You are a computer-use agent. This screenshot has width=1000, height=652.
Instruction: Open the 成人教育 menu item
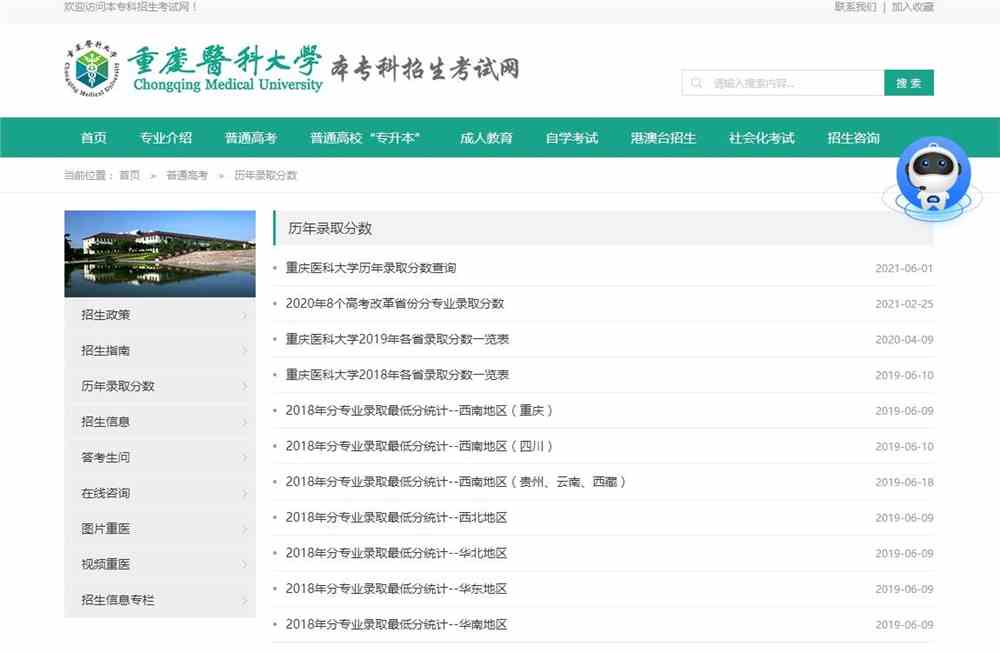[x=486, y=138]
